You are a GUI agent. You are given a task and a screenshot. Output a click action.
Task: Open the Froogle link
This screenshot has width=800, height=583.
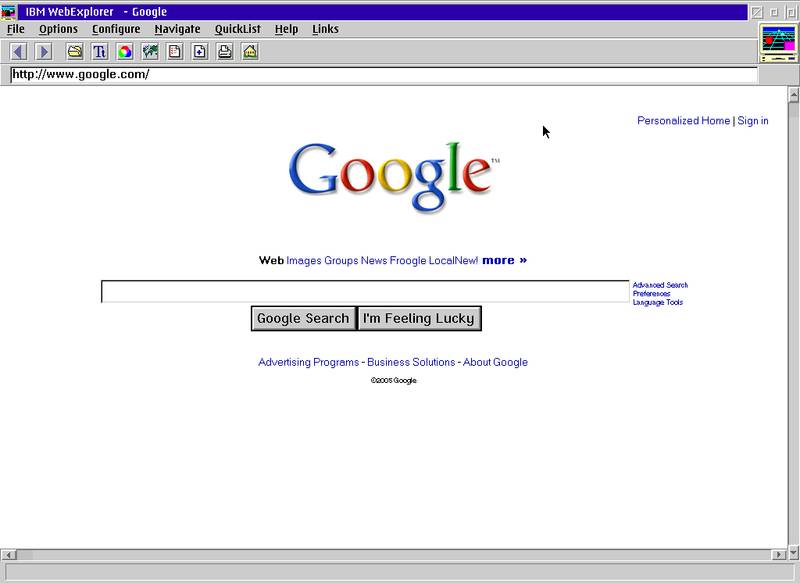(407, 261)
